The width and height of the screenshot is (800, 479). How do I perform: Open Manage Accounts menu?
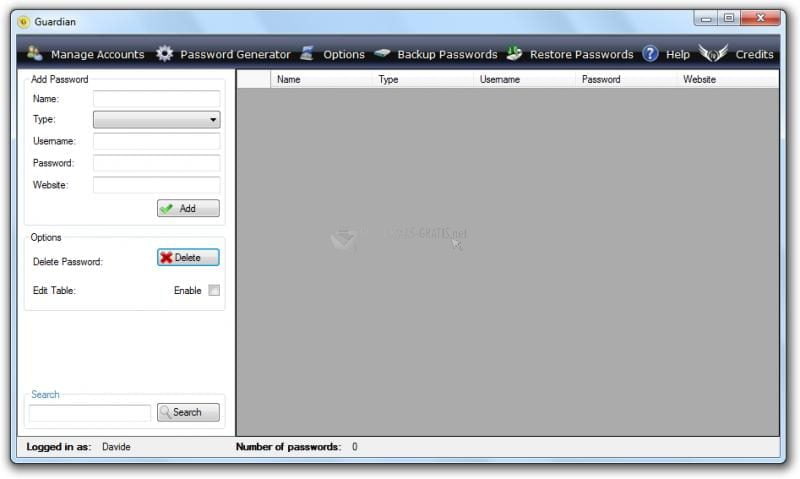click(97, 55)
